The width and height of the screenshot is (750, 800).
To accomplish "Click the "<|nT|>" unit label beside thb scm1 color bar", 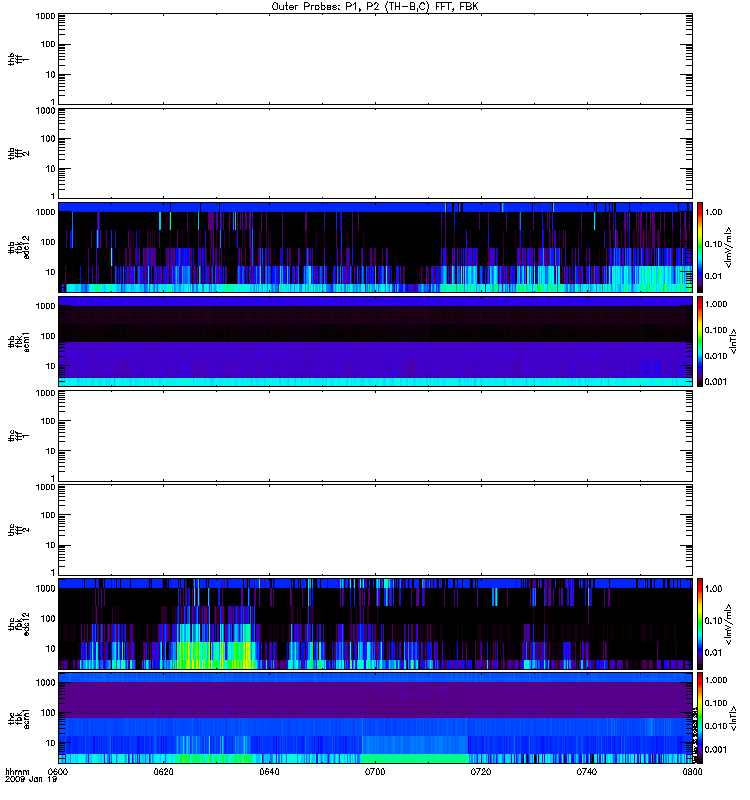I will [733, 341].
